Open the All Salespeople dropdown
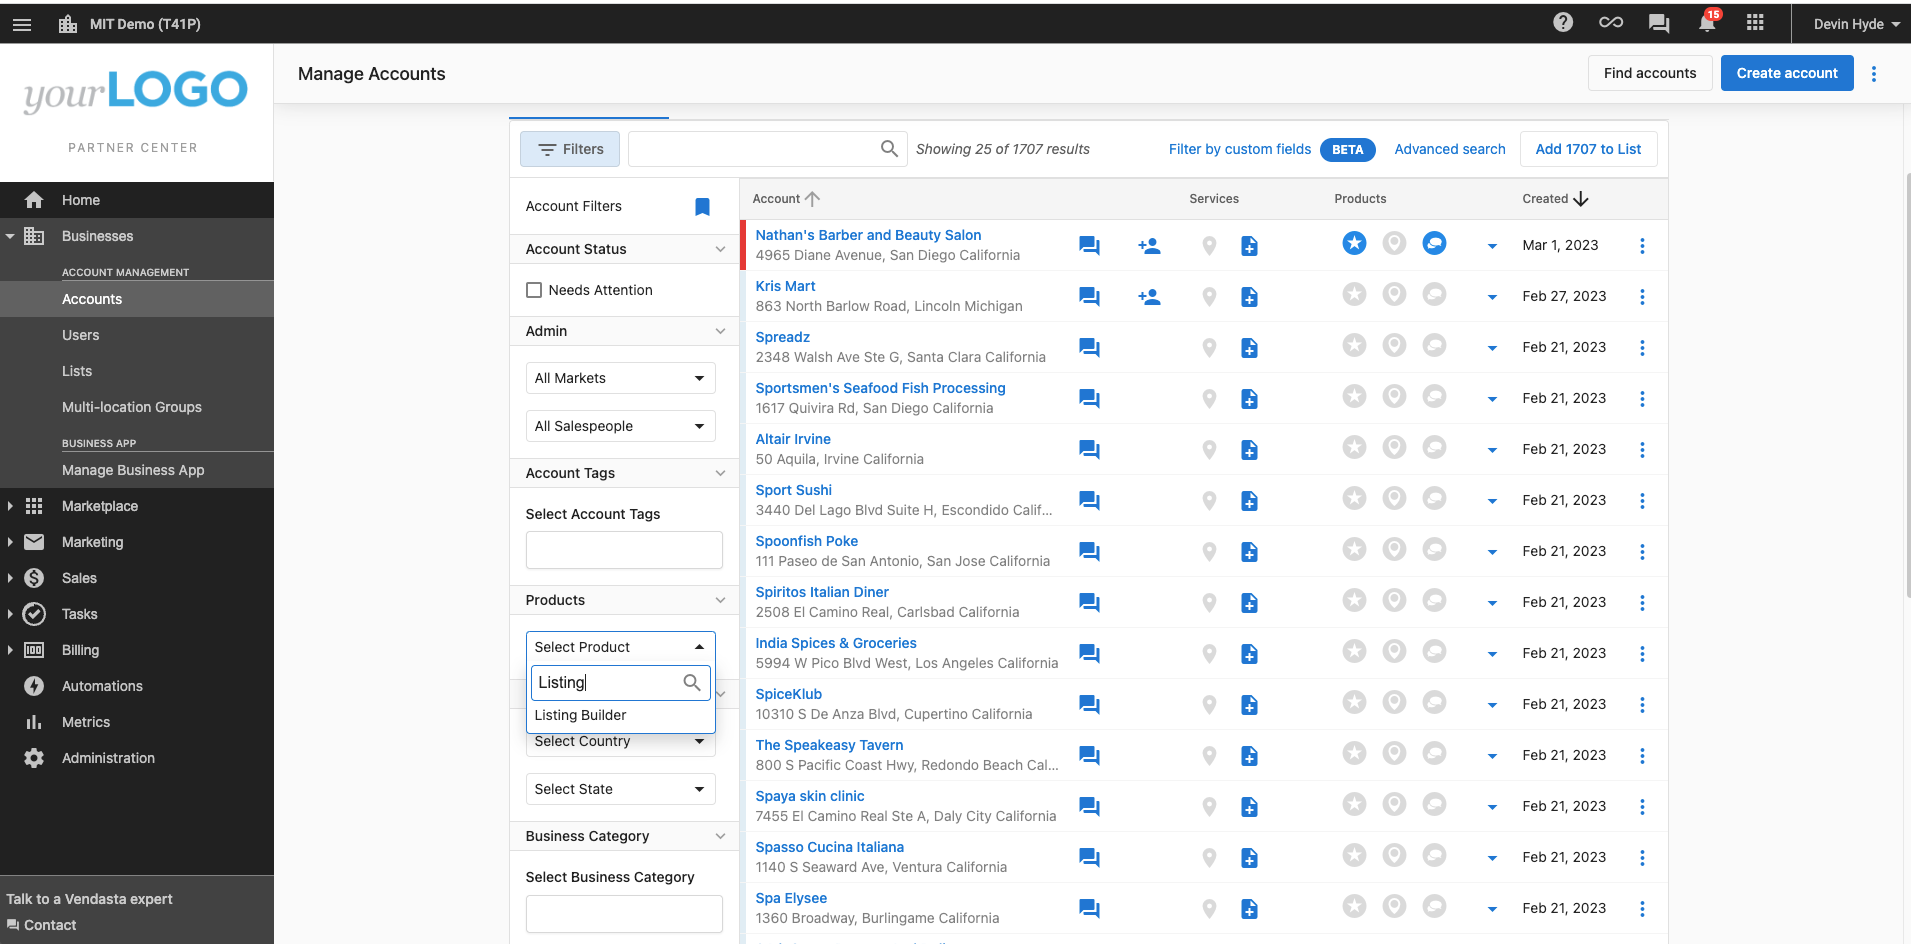This screenshot has height=944, width=1911. tap(621, 426)
